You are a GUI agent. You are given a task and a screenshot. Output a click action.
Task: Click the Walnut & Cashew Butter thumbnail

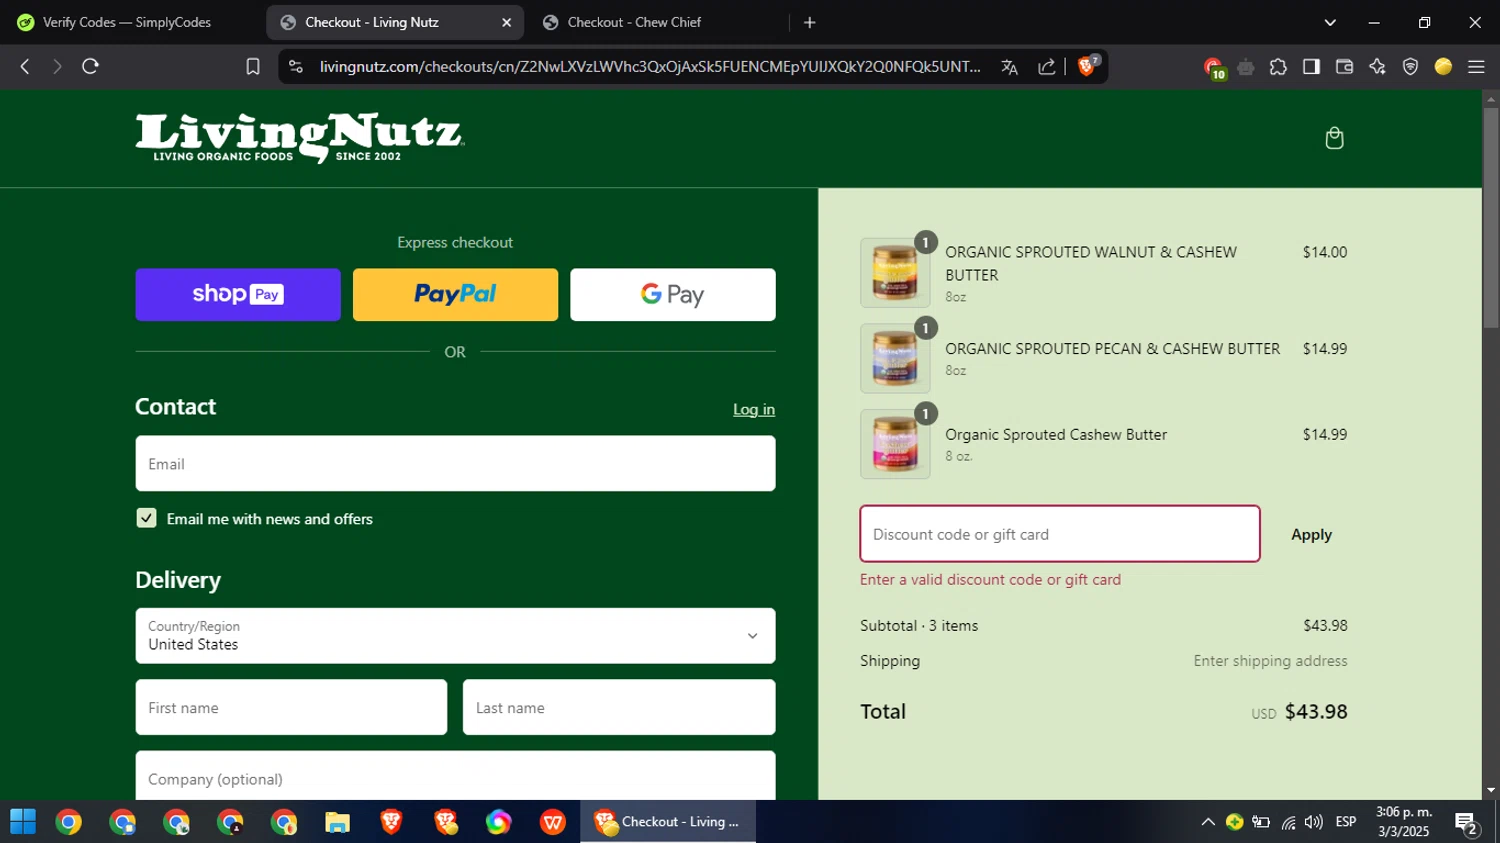[x=895, y=272]
